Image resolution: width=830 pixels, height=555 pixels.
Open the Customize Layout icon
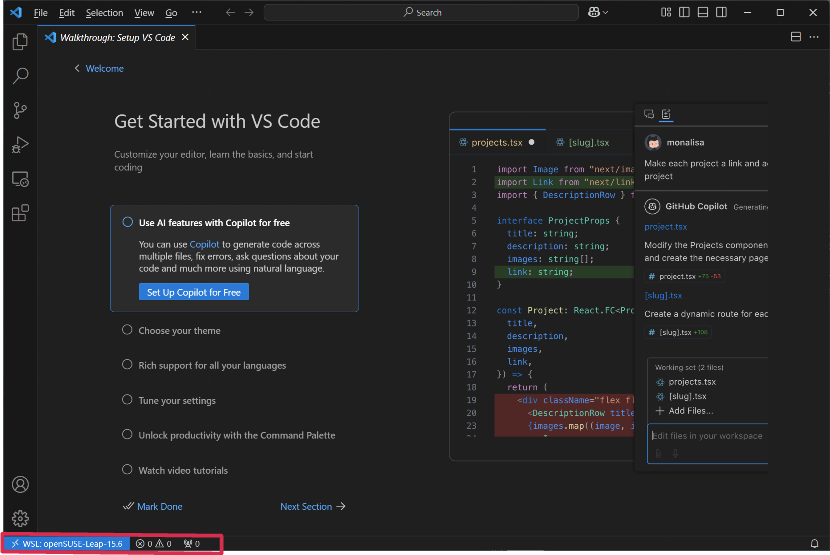tap(666, 12)
